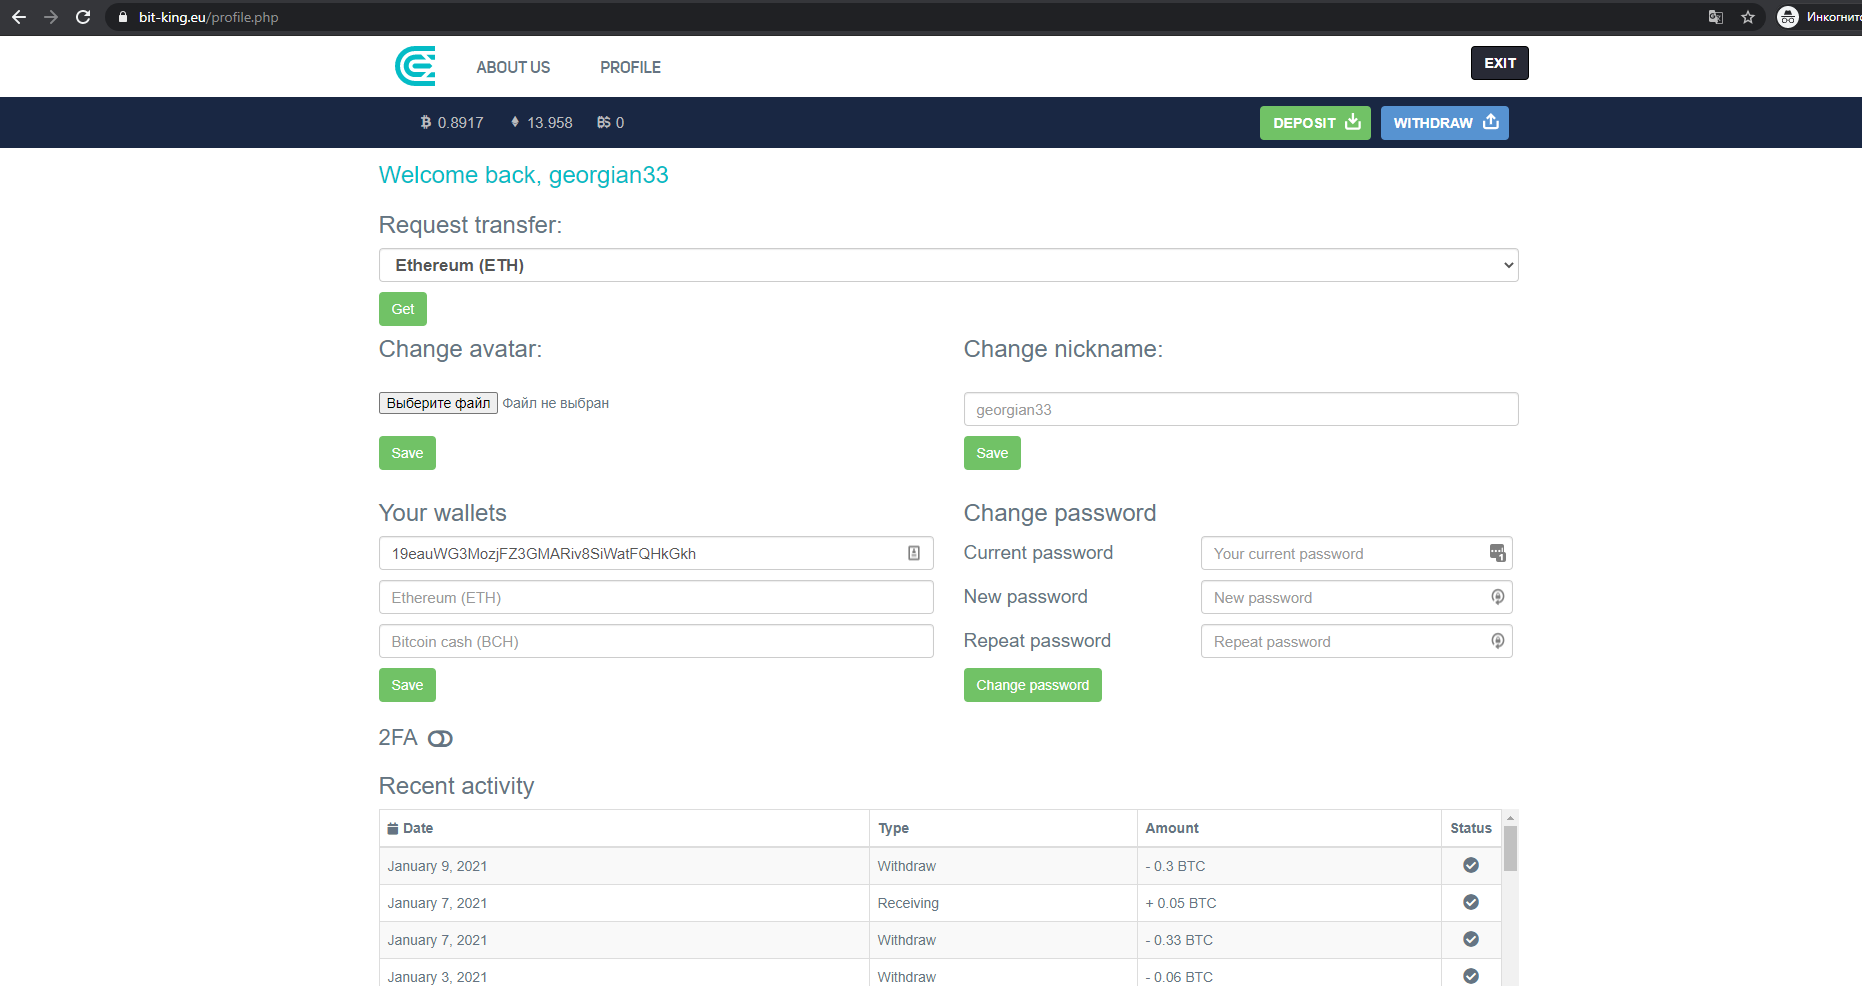Click the January 3, 2021 date cell
The image size is (1862, 986).
point(624,973)
